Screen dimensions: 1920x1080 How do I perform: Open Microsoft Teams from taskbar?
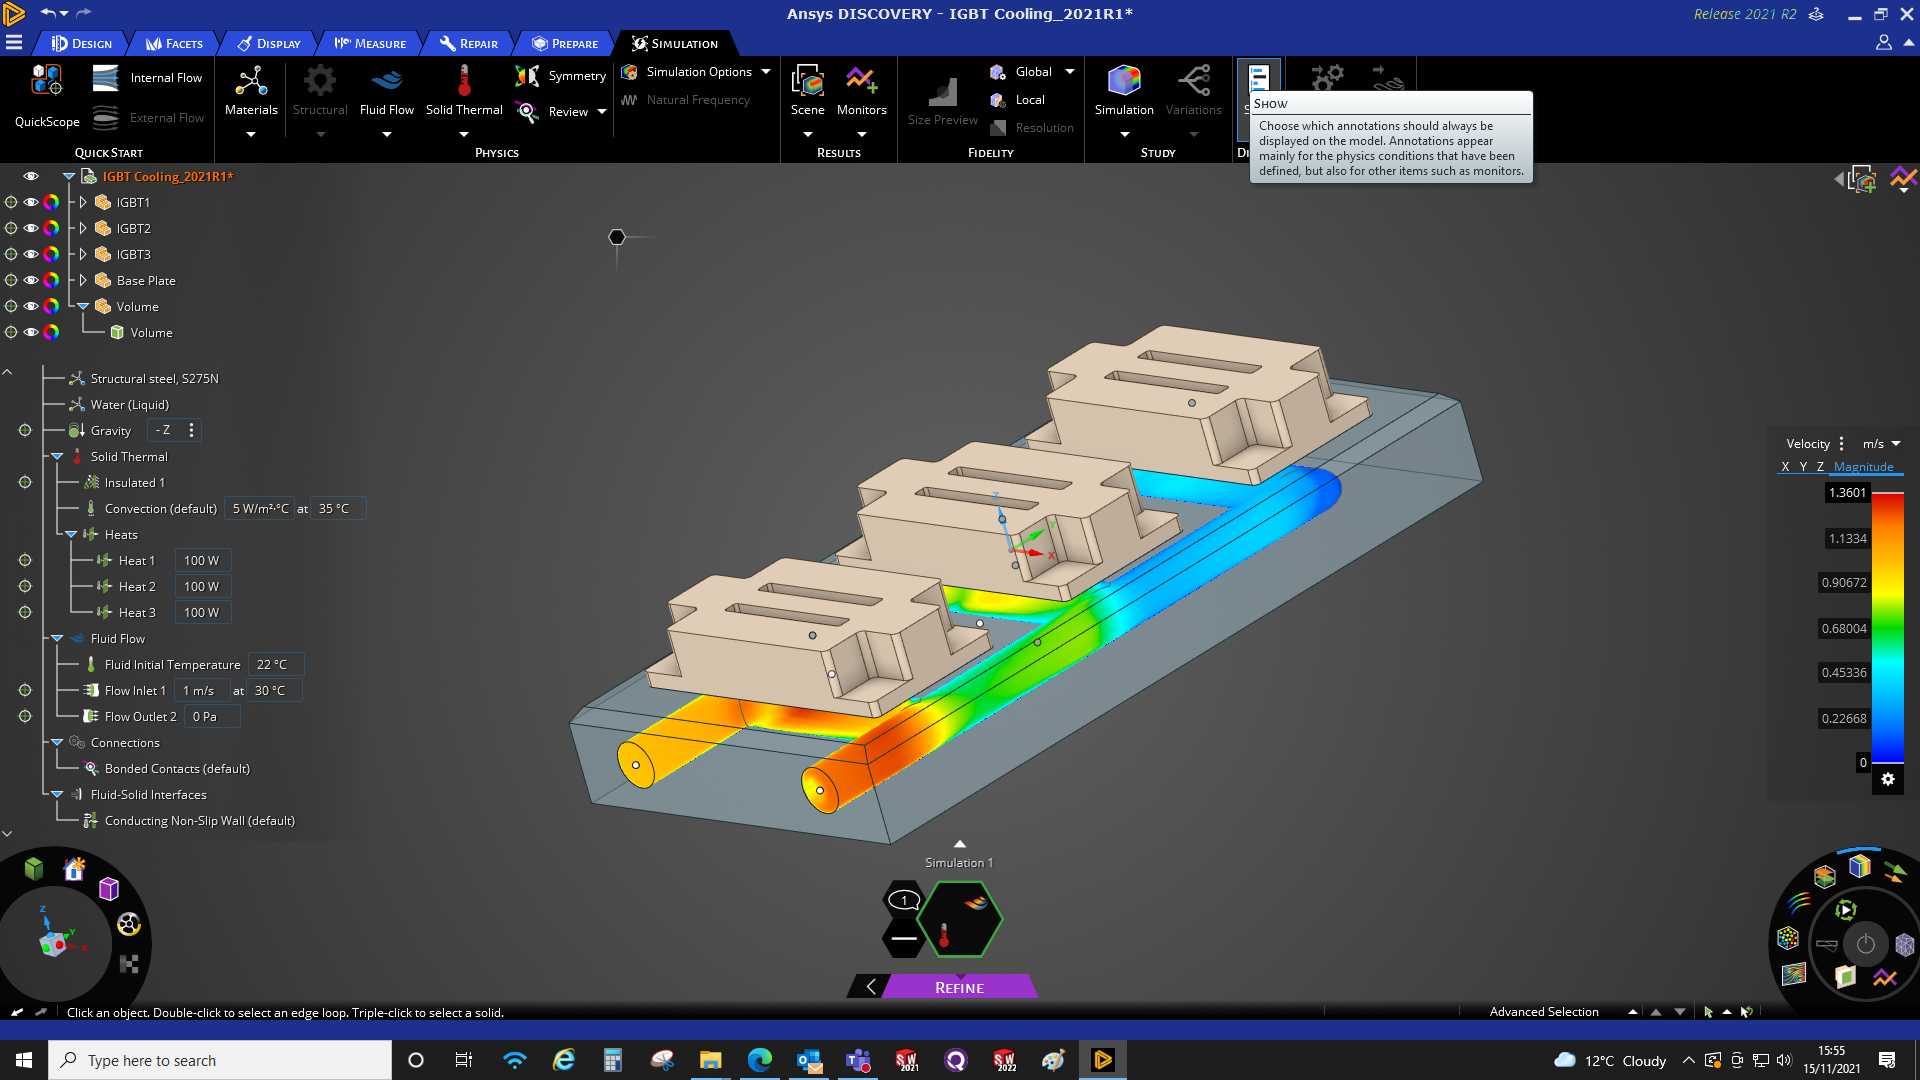[858, 1060]
